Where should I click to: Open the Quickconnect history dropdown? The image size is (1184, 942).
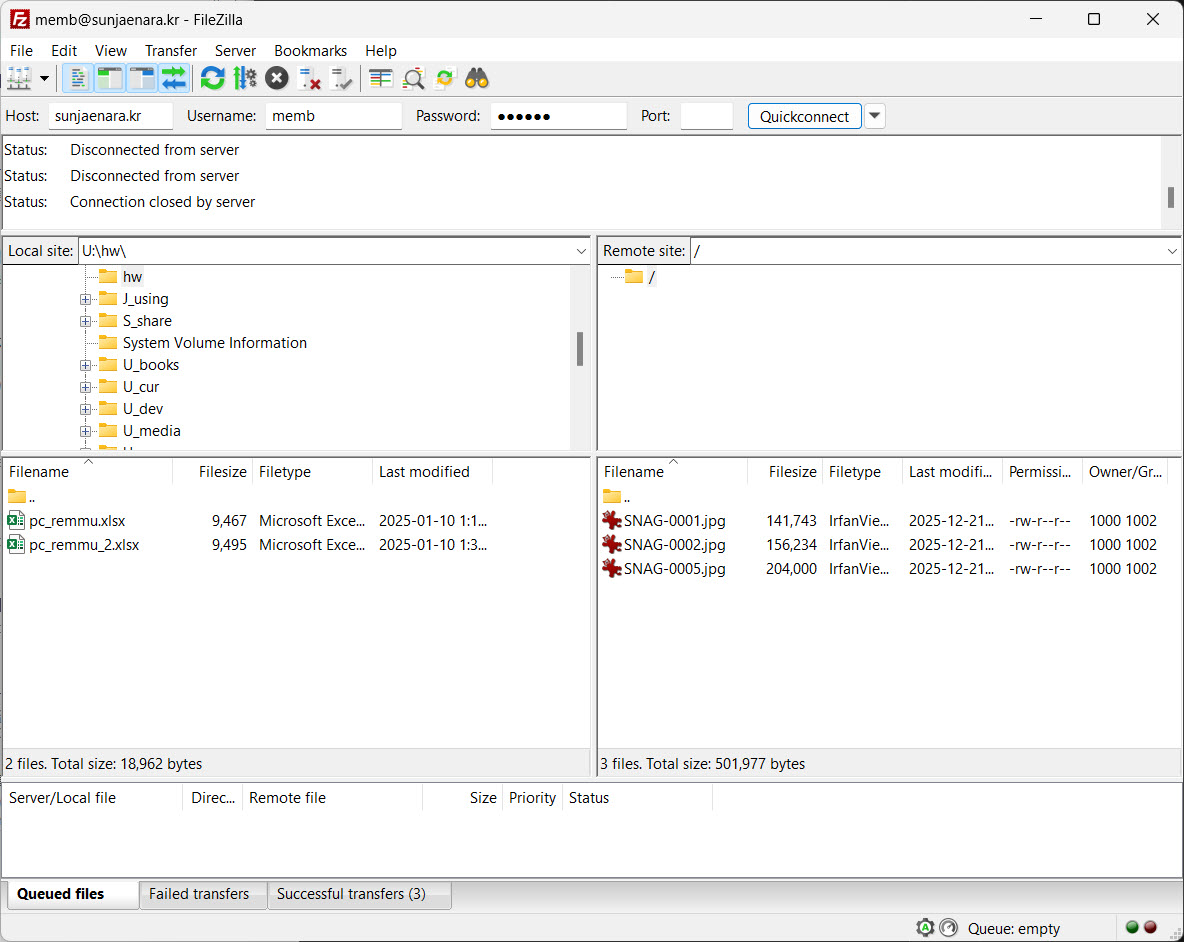coord(875,116)
